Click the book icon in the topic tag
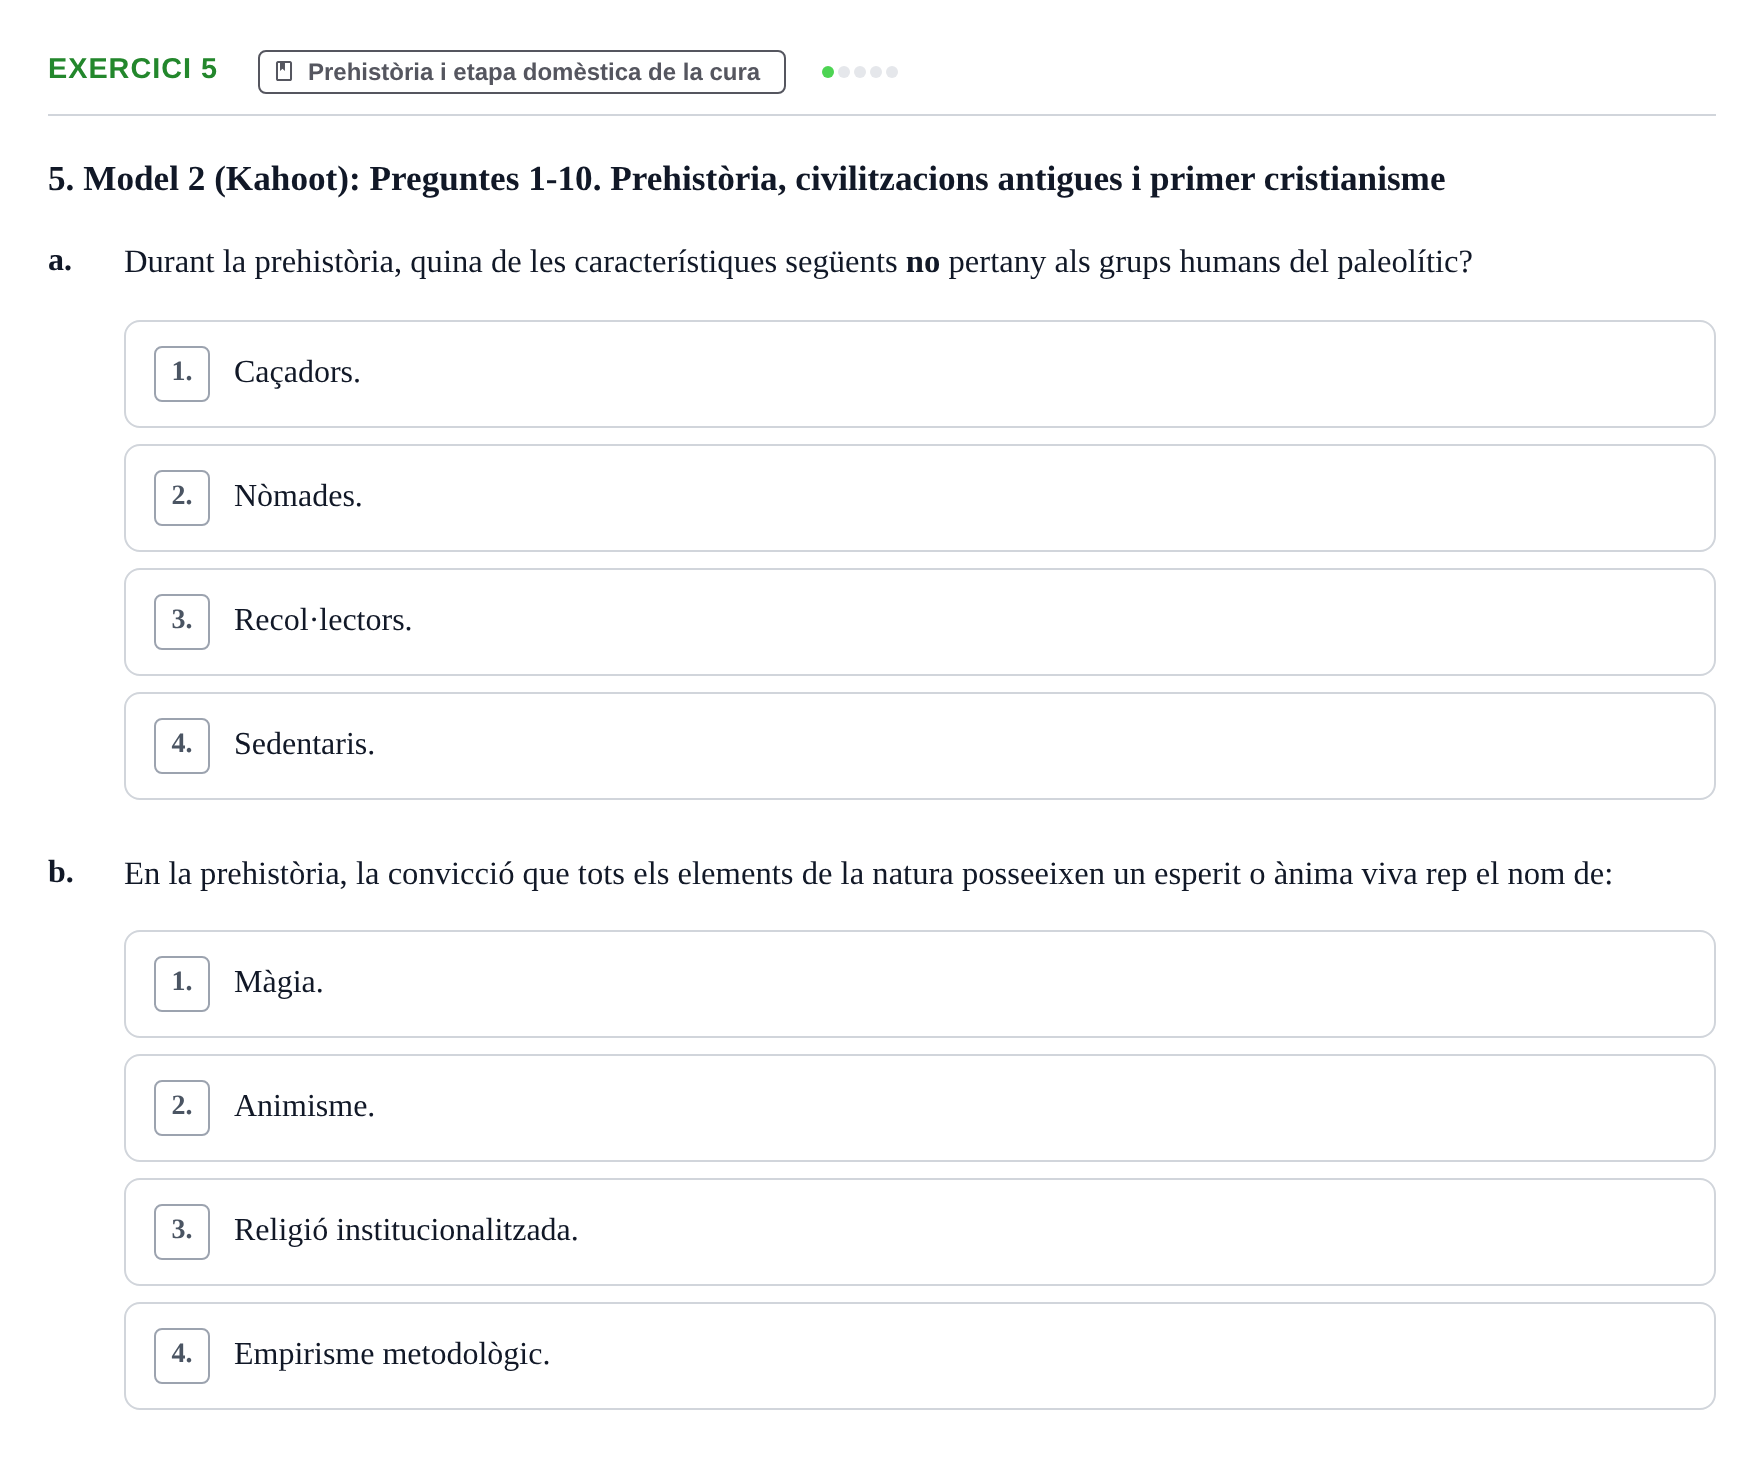 (284, 72)
